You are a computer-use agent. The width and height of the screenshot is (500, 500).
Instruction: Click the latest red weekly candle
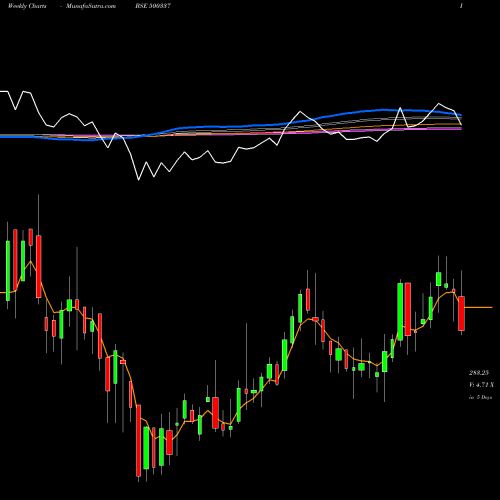click(461, 313)
